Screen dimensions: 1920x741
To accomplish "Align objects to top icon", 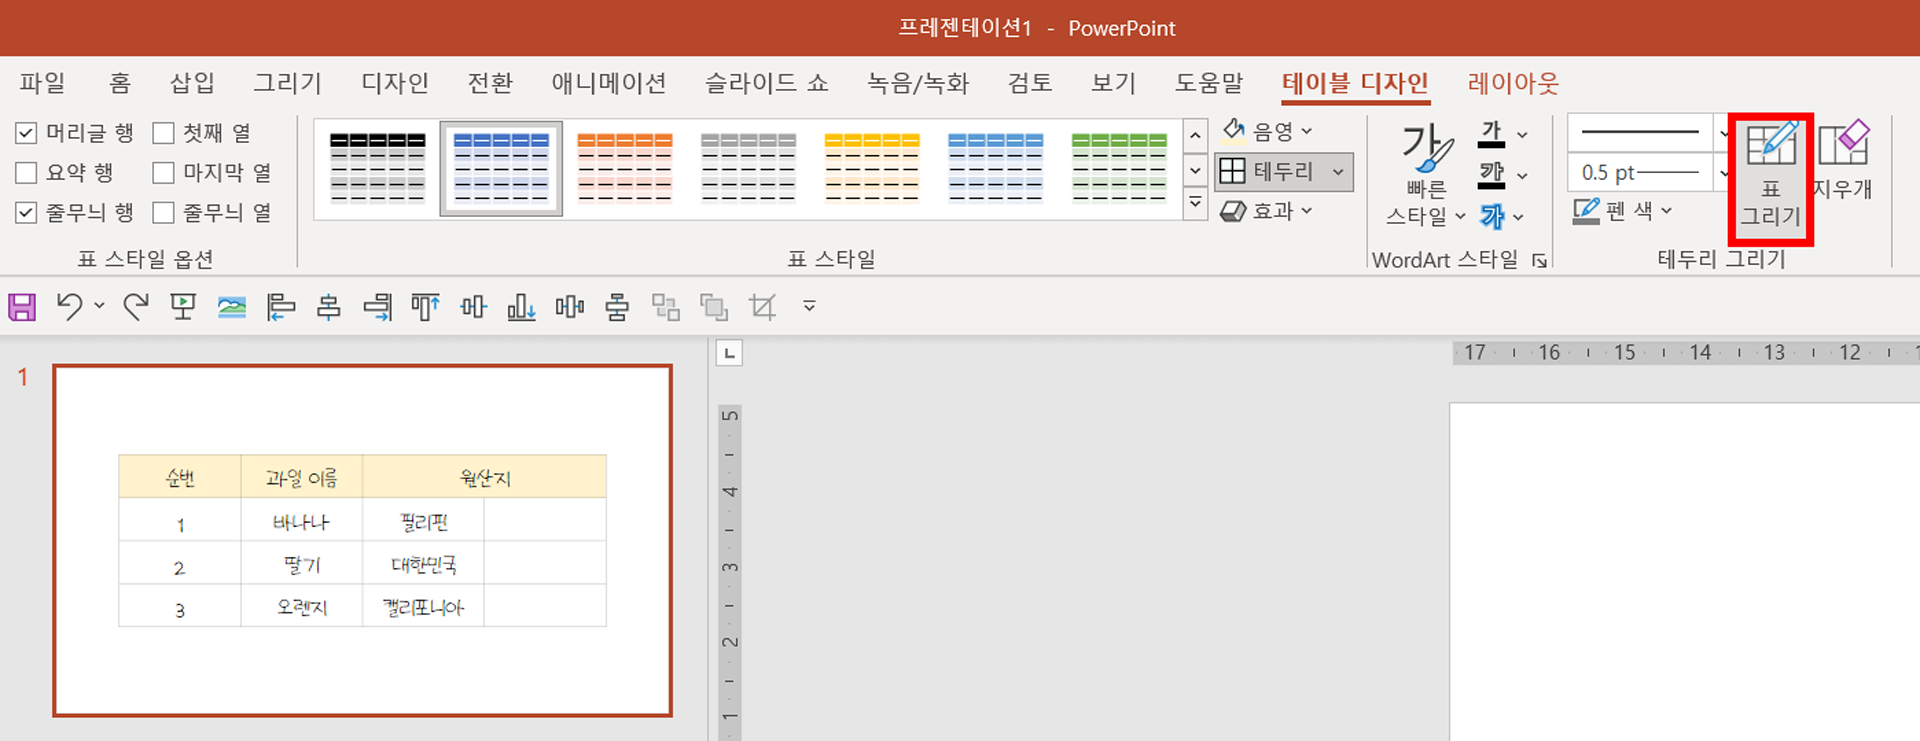I will pyautogui.click(x=425, y=307).
